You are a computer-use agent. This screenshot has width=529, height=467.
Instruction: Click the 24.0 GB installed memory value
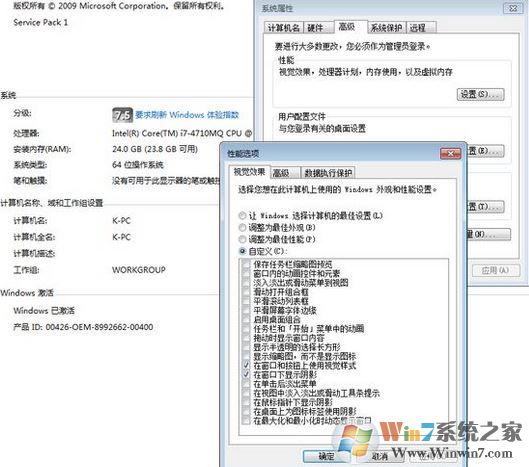[155, 149]
